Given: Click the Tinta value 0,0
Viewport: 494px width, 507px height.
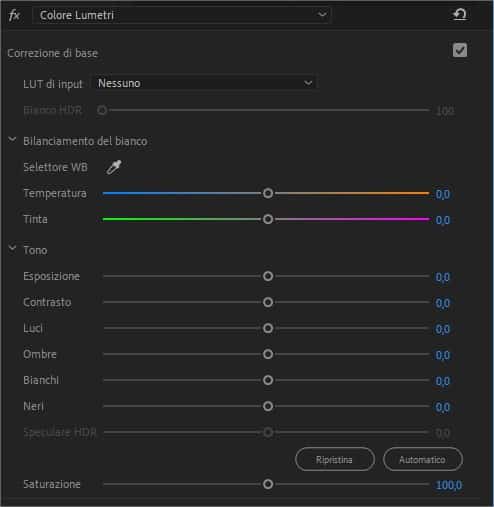Looking at the screenshot, I should pyautogui.click(x=443, y=220).
